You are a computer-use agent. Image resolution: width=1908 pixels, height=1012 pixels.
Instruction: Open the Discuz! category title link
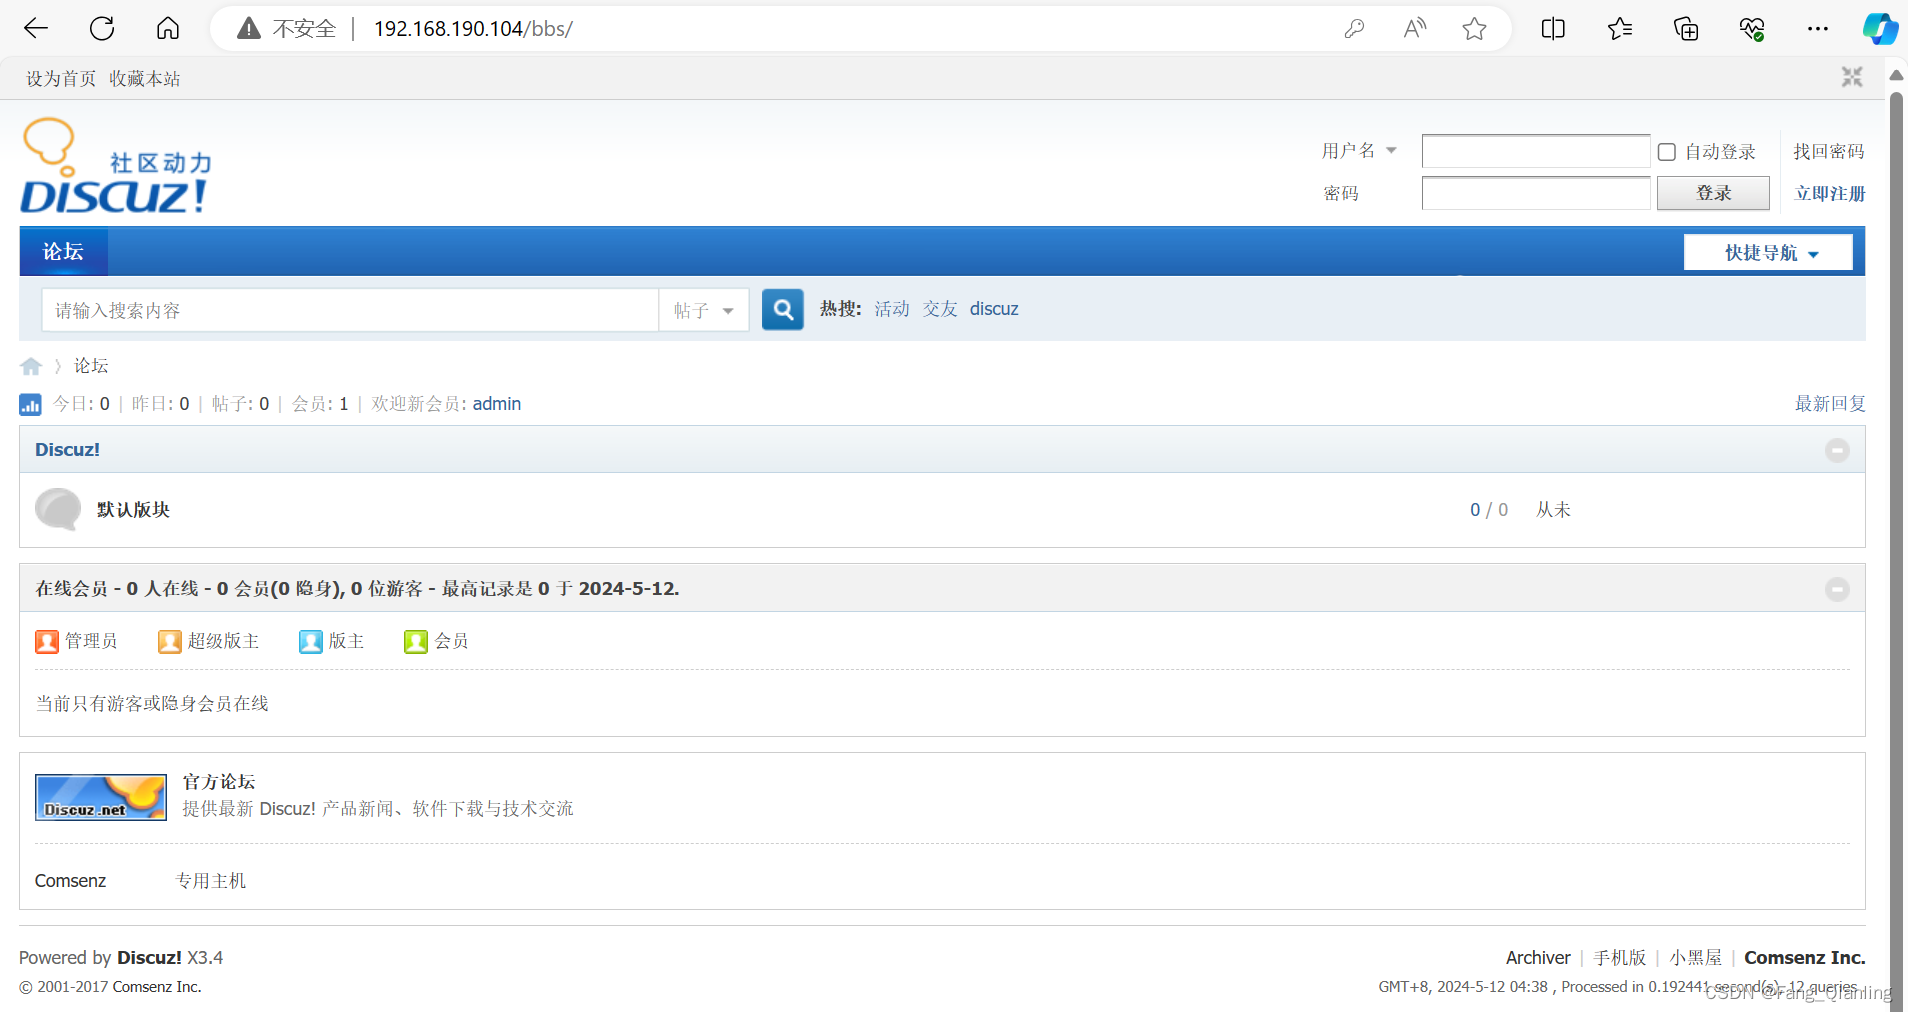(68, 450)
